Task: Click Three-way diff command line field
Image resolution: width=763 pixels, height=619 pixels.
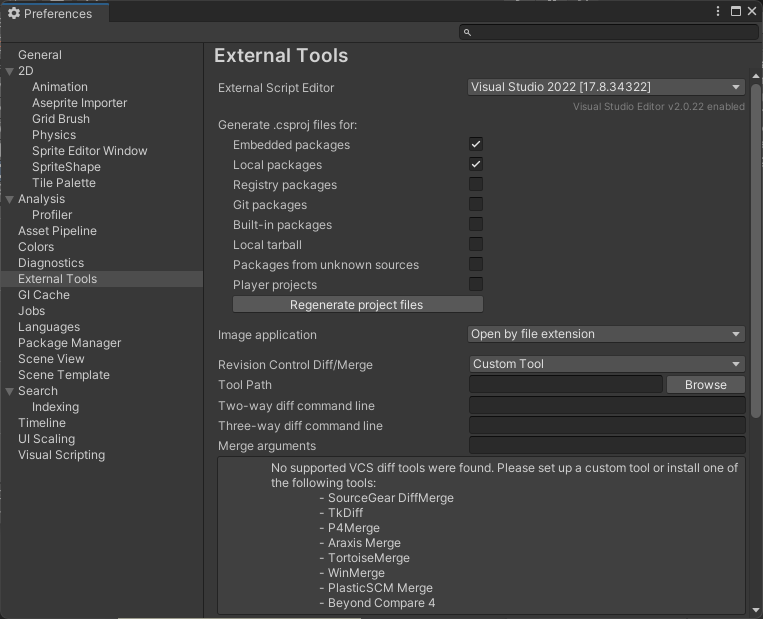Action: 607,425
